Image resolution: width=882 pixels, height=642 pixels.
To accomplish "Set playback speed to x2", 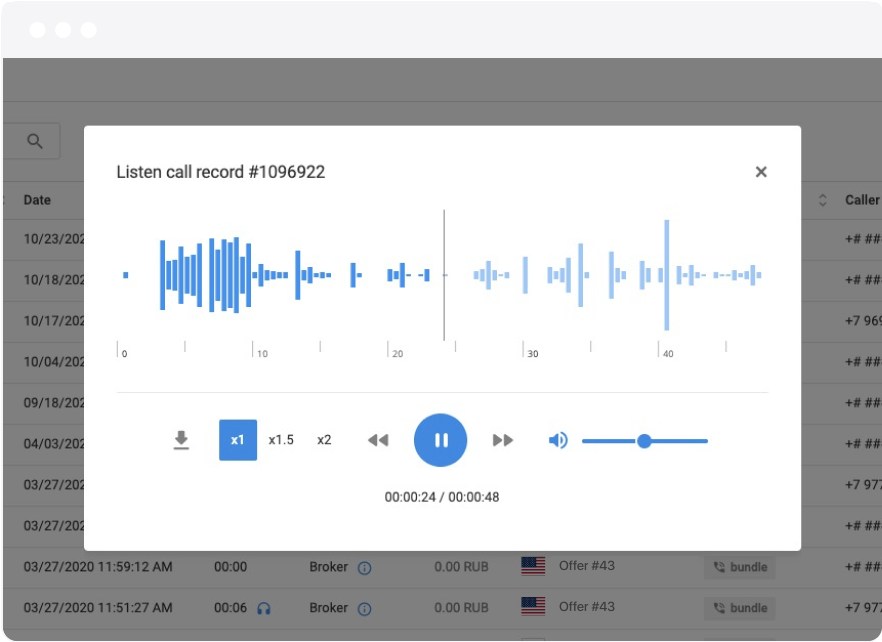I will pos(324,440).
